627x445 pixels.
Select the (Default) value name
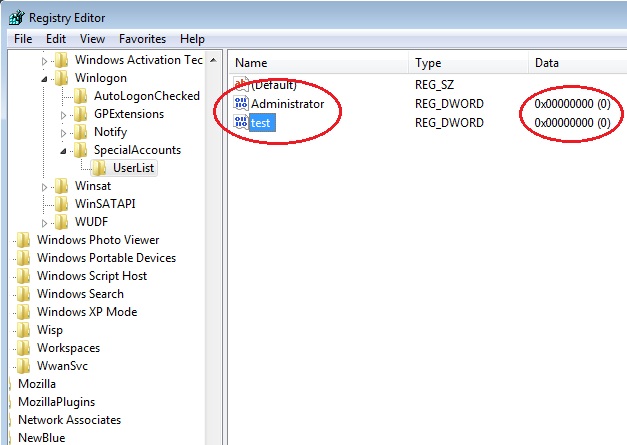(274, 85)
